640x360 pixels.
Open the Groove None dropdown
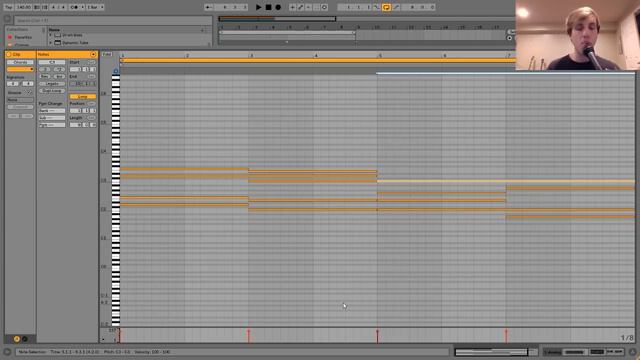pyautogui.click(x=20, y=100)
